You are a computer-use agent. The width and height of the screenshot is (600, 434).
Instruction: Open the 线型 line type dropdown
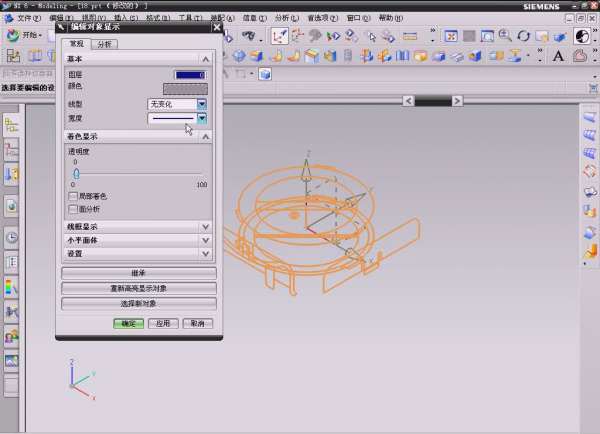202,104
